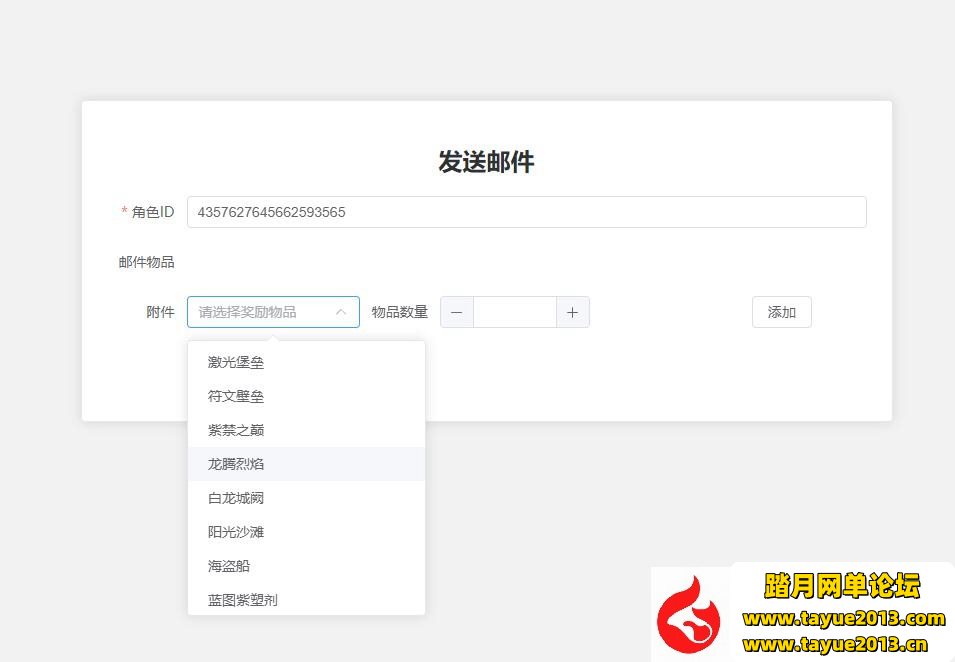Open the www.tayue2013.com link
This screenshot has height=662, width=955.
click(844, 619)
